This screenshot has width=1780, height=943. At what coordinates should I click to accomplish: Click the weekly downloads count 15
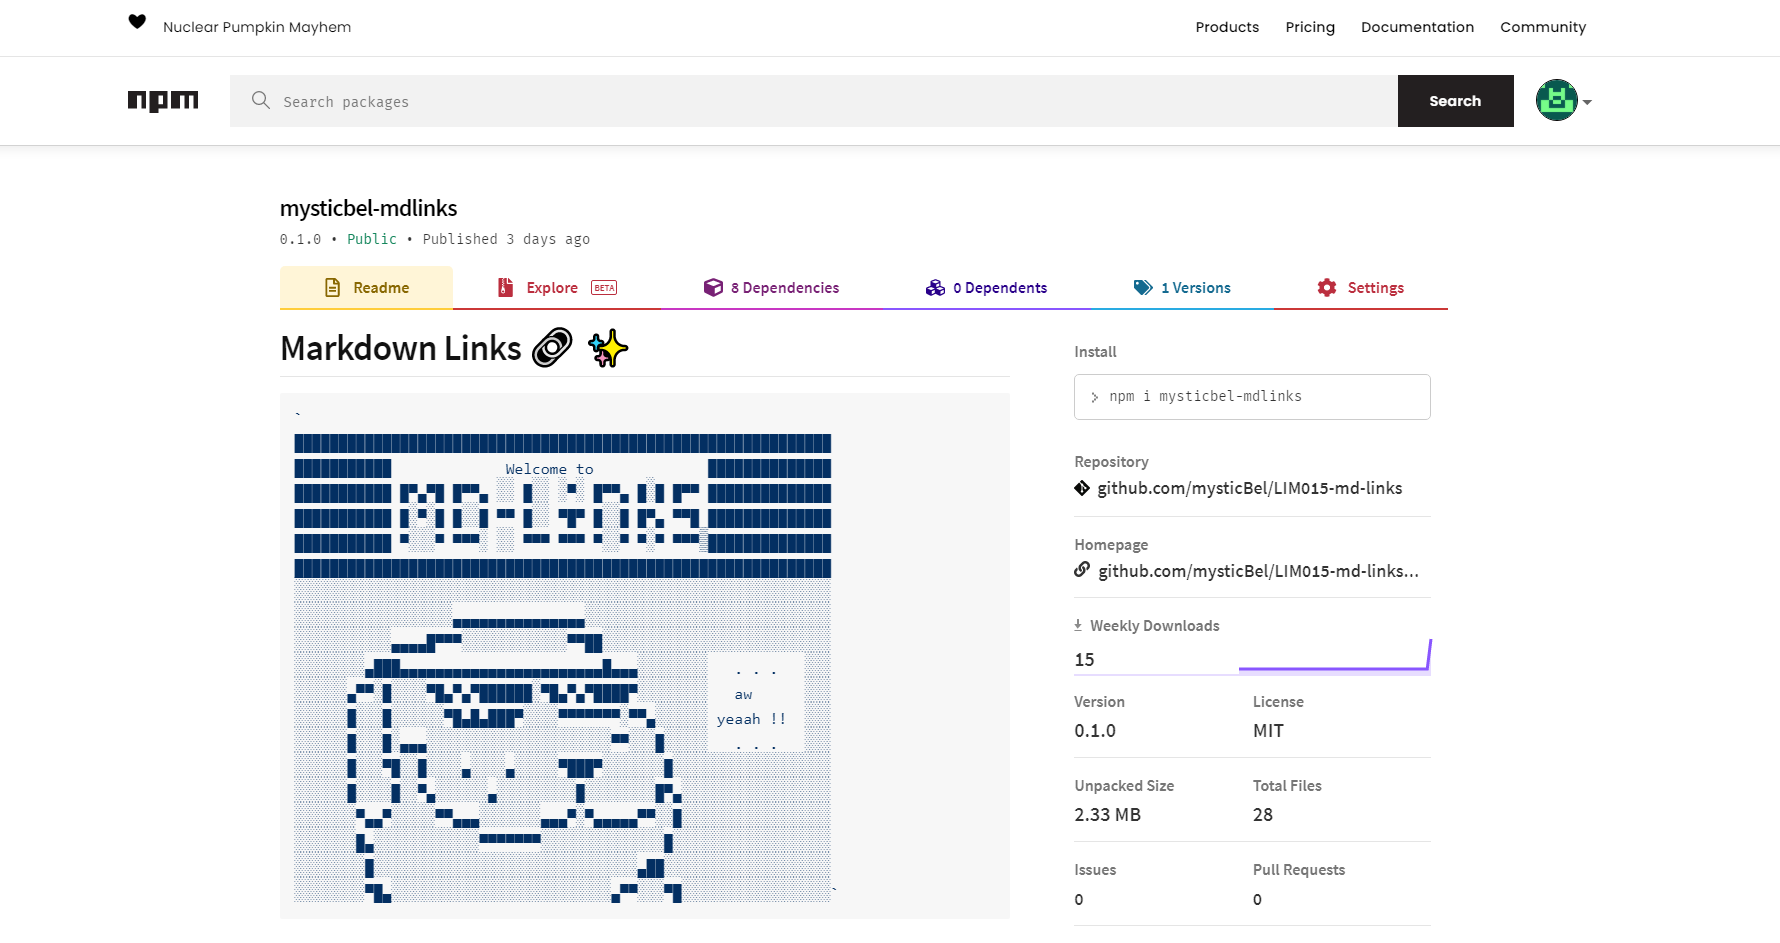[x=1084, y=660]
